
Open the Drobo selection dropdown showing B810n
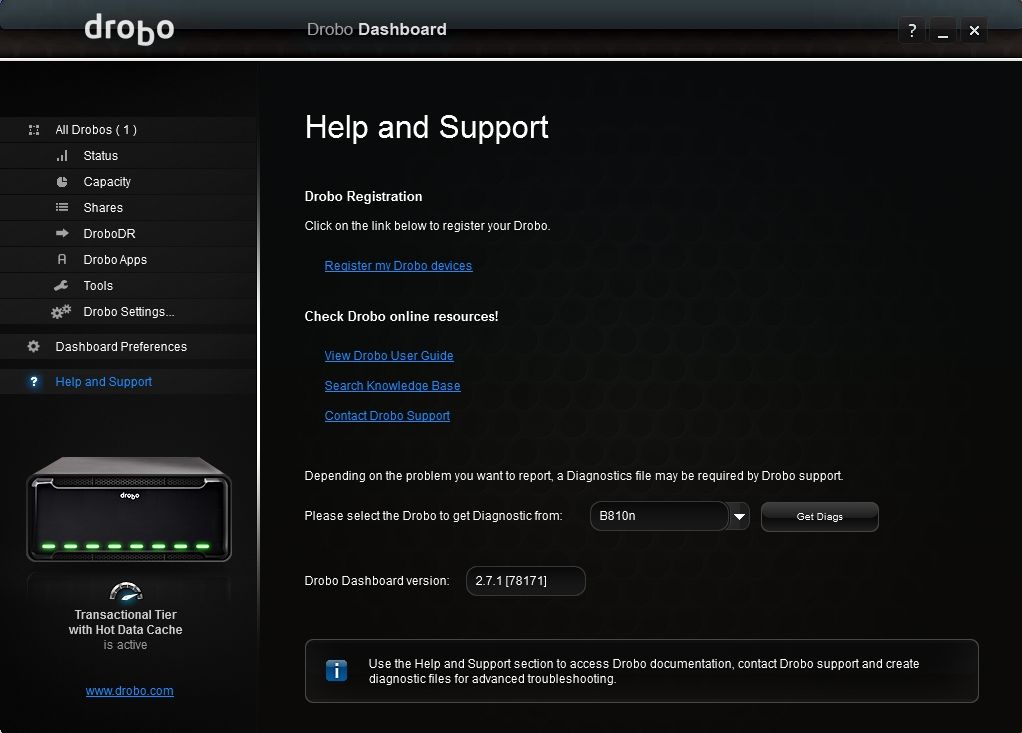pos(660,516)
